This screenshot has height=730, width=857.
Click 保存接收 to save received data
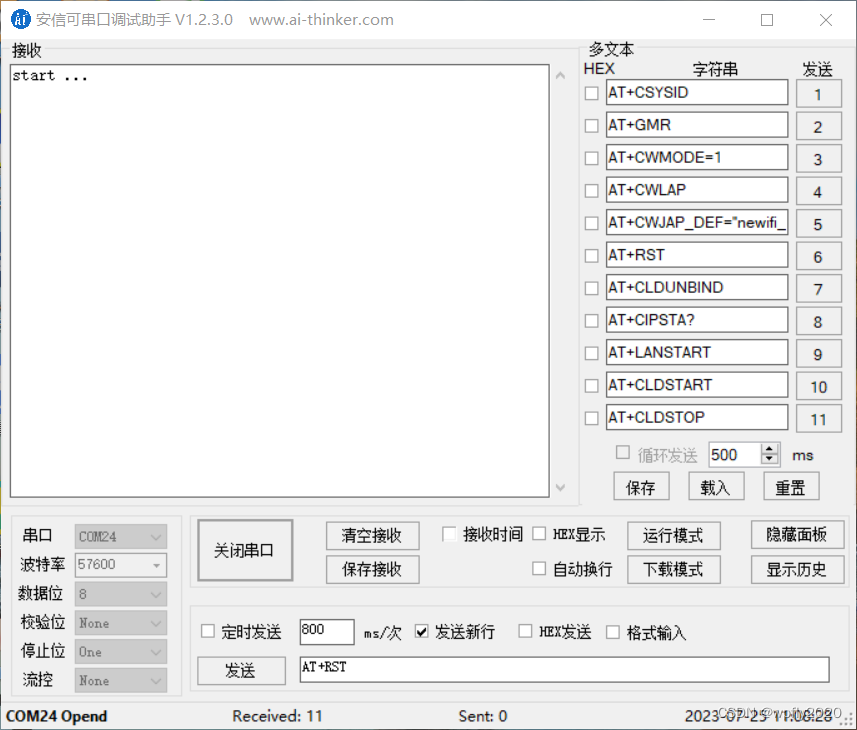[x=372, y=569]
